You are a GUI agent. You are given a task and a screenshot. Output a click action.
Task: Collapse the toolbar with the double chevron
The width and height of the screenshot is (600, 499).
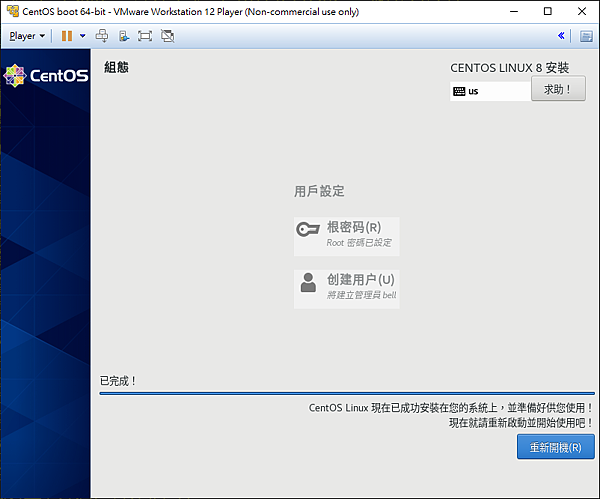pyautogui.click(x=561, y=36)
